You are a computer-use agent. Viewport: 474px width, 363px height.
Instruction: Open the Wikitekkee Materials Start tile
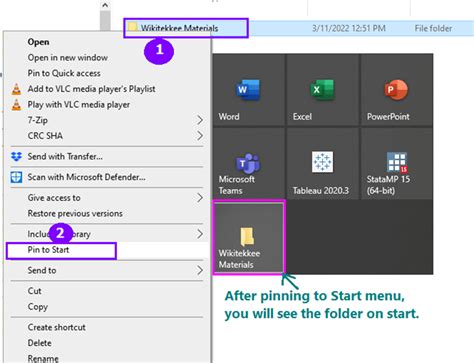249,238
